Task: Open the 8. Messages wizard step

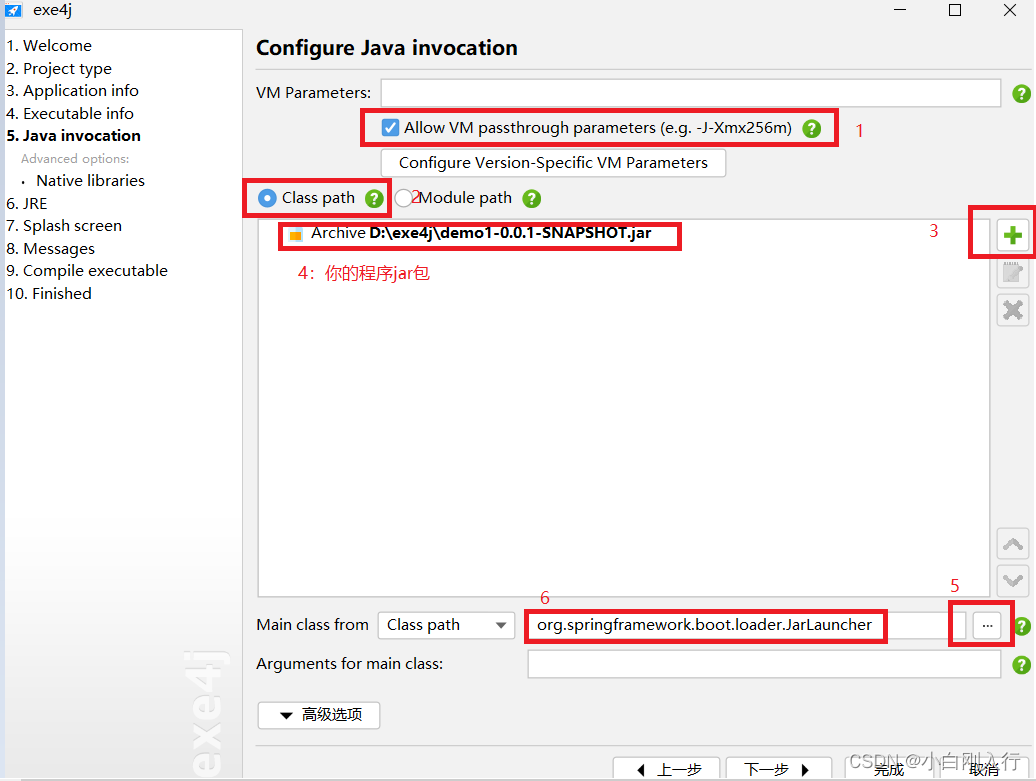Action: (50, 248)
